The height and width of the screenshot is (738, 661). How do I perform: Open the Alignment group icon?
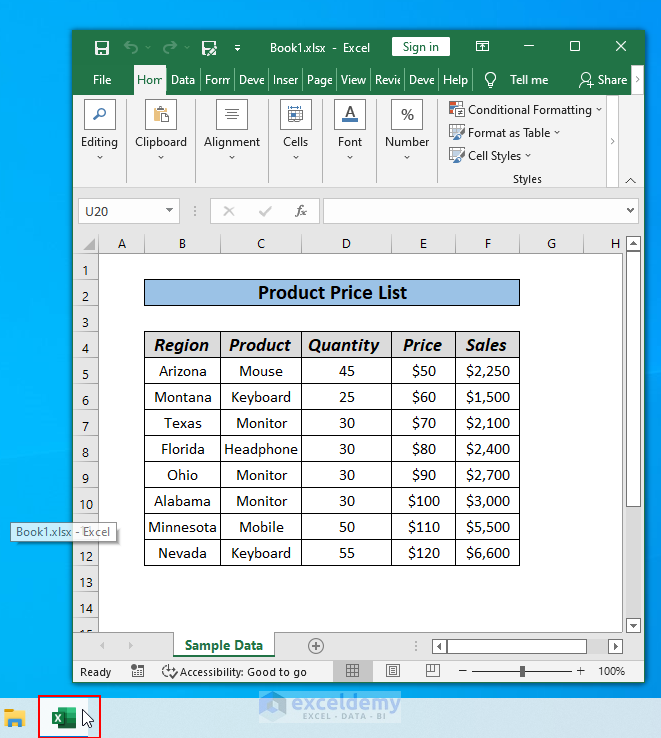click(x=232, y=114)
